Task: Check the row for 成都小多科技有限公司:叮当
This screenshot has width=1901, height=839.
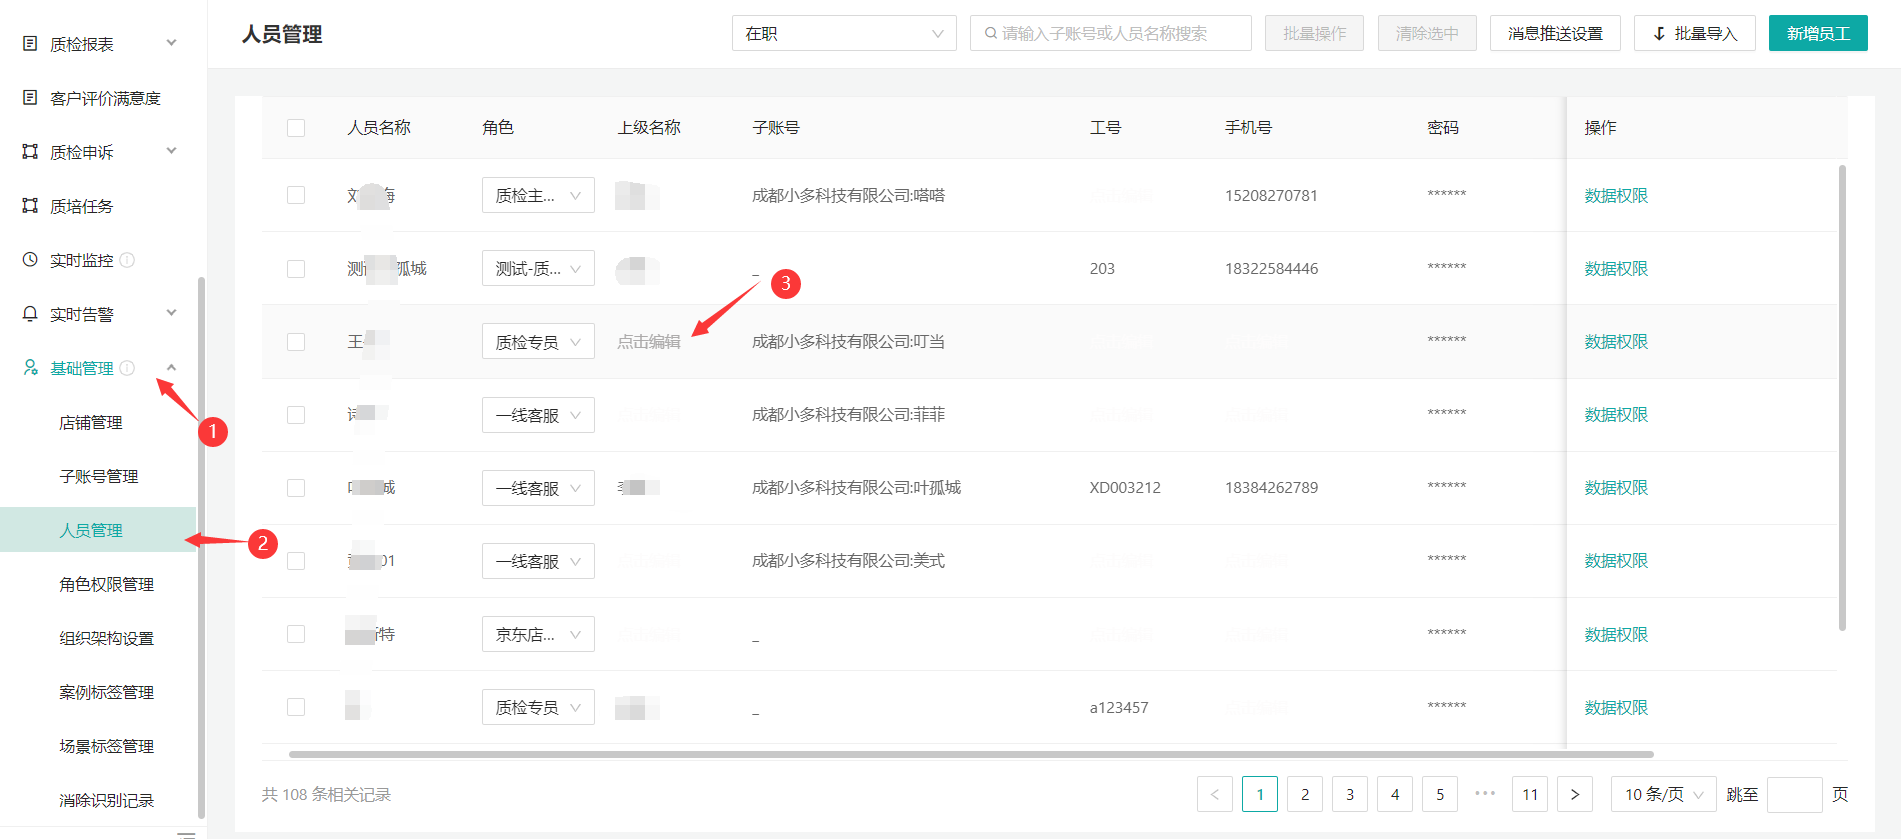Action: point(296,342)
